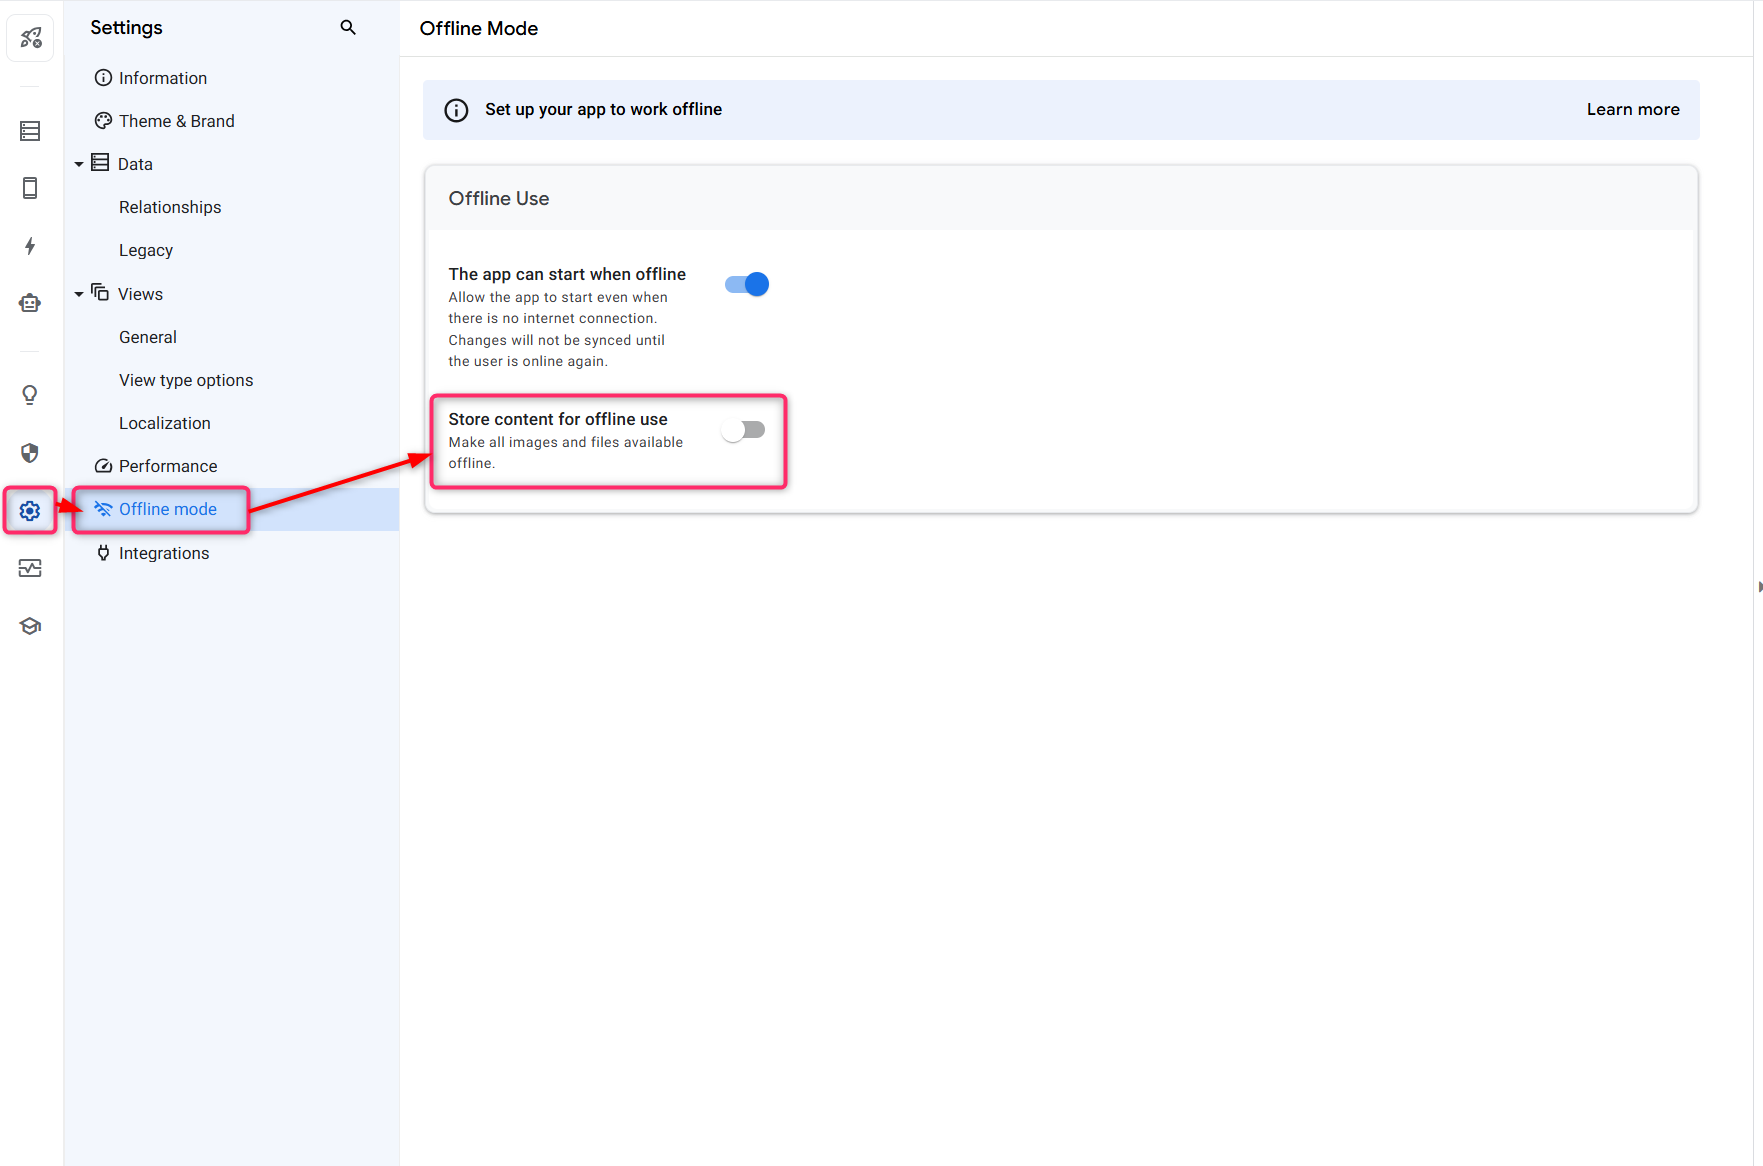Enable Store content for offline use
Screen dimensions: 1763x1166
click(x=743, y=430)
